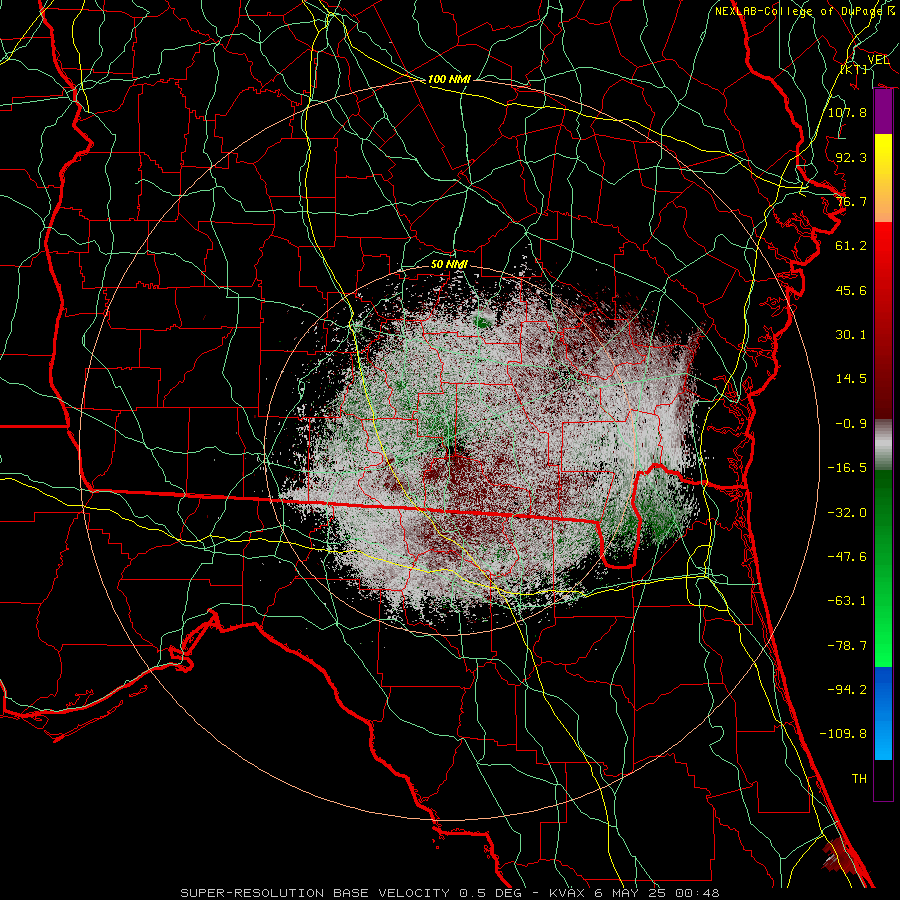900x900 pixels.
Task: Click the 50 NMI range ring label
Action: click(x=449, y=264)
